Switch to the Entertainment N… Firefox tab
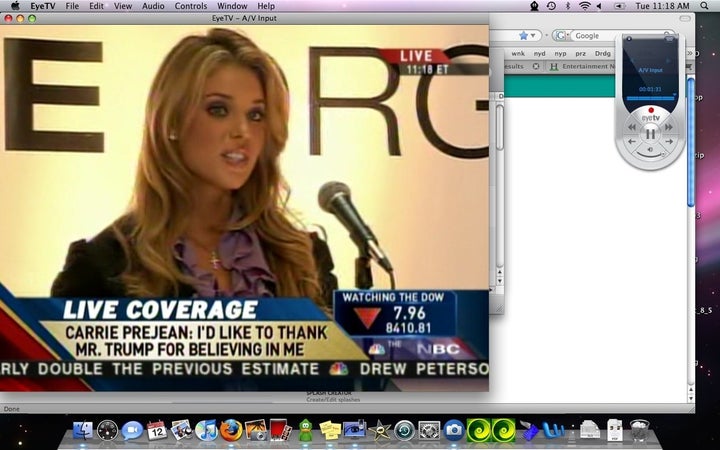Viewport: 720px width, 450px height. point(582,67)
